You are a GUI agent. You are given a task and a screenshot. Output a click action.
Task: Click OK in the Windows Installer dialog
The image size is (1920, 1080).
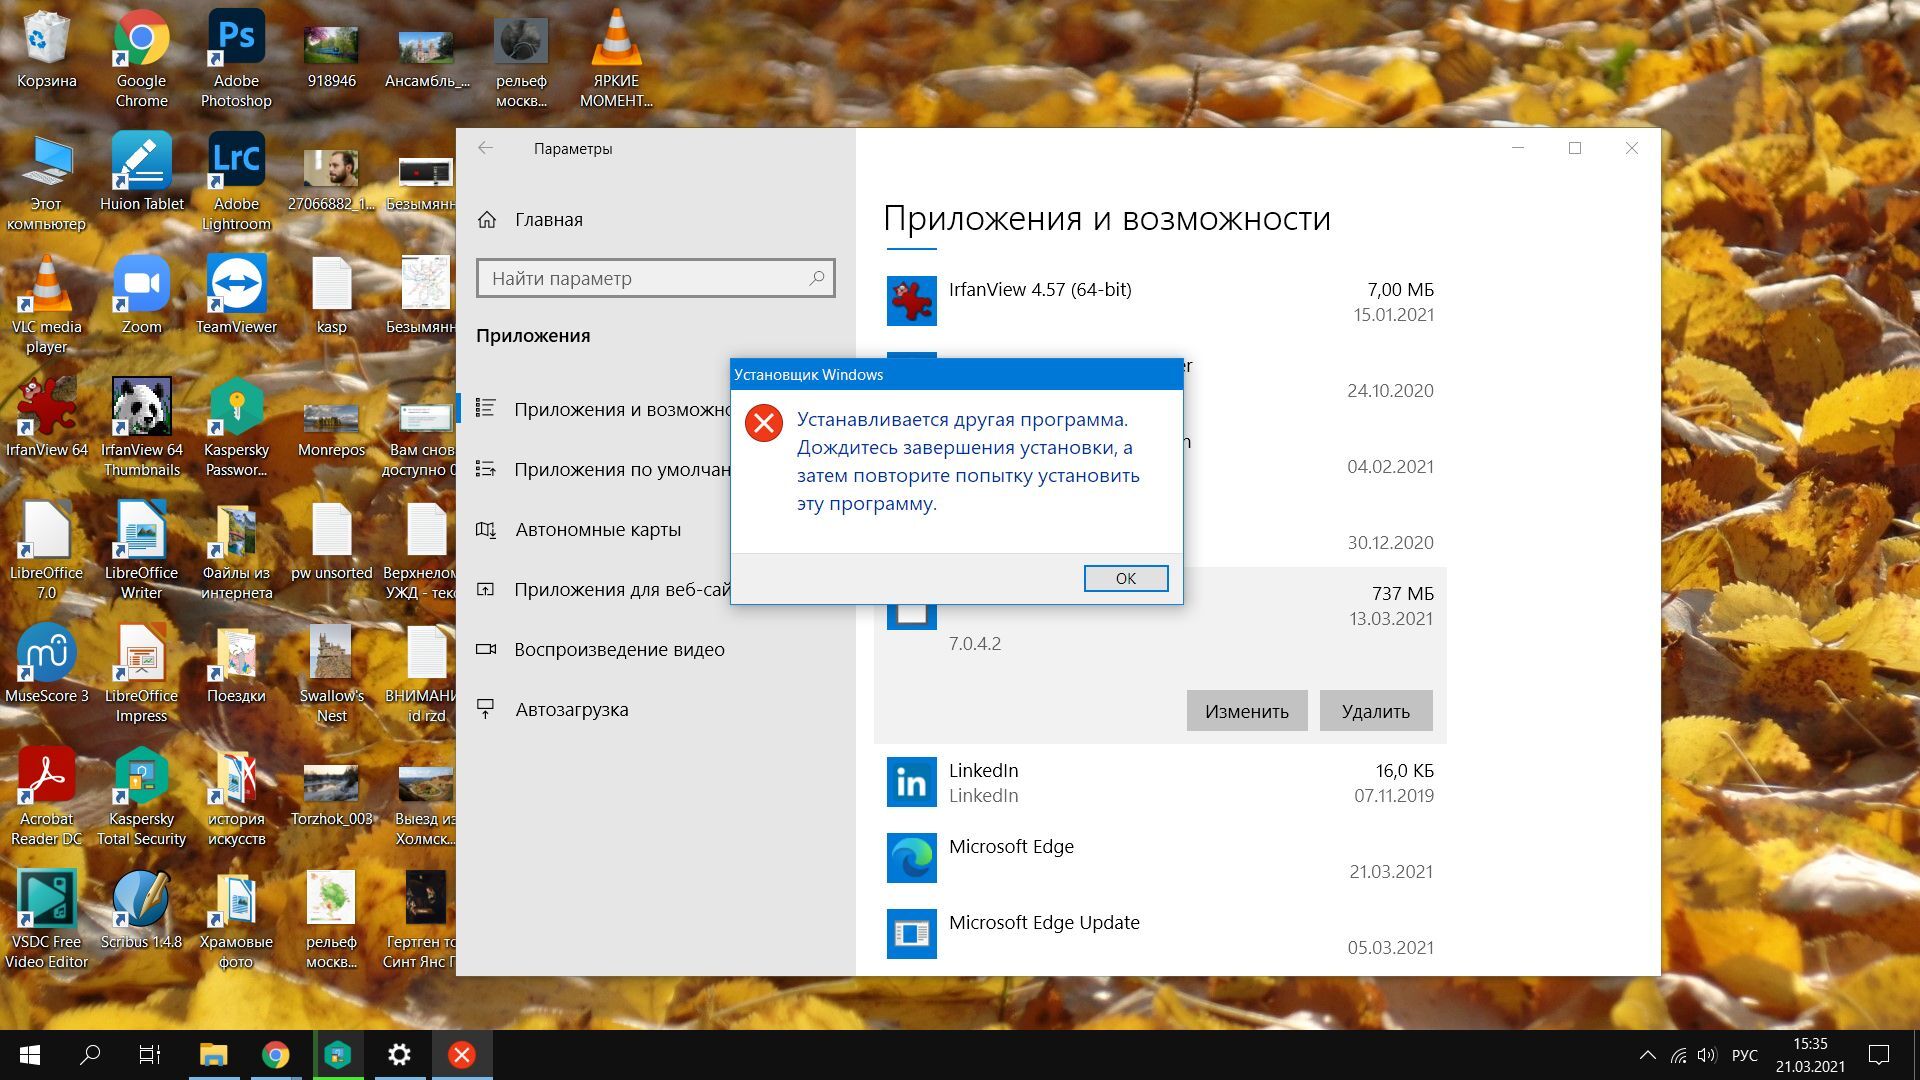pyautogui.click(x=1125, y=578)
